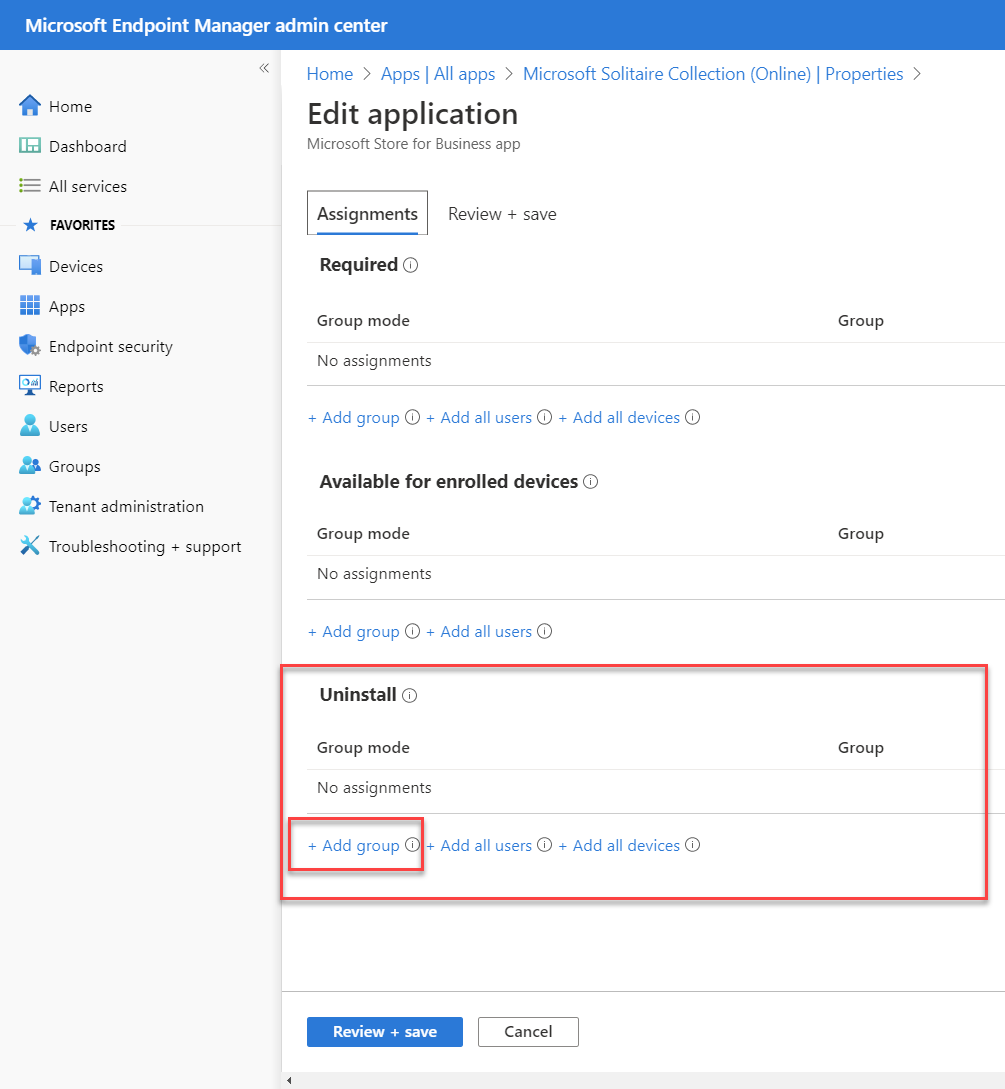
Task: Click the Endpoint security shield icon
Action: (x=29, y=345)
